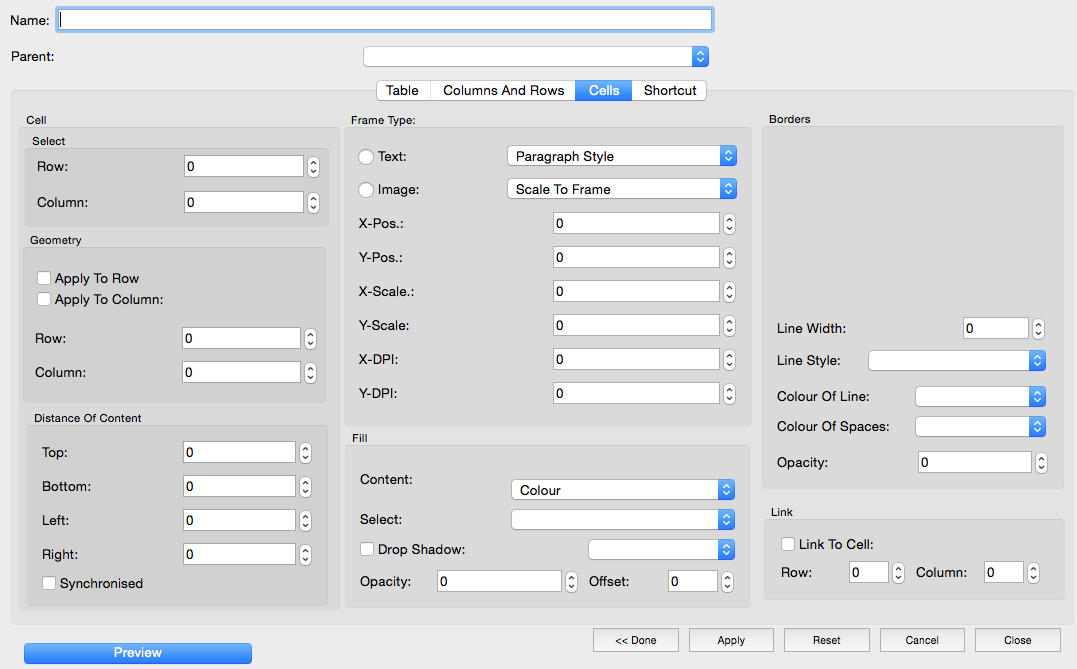Viewport: 1077px width, 669px height.
Task: Click stepper next to X-Pos. field
Action: (729, 224)
